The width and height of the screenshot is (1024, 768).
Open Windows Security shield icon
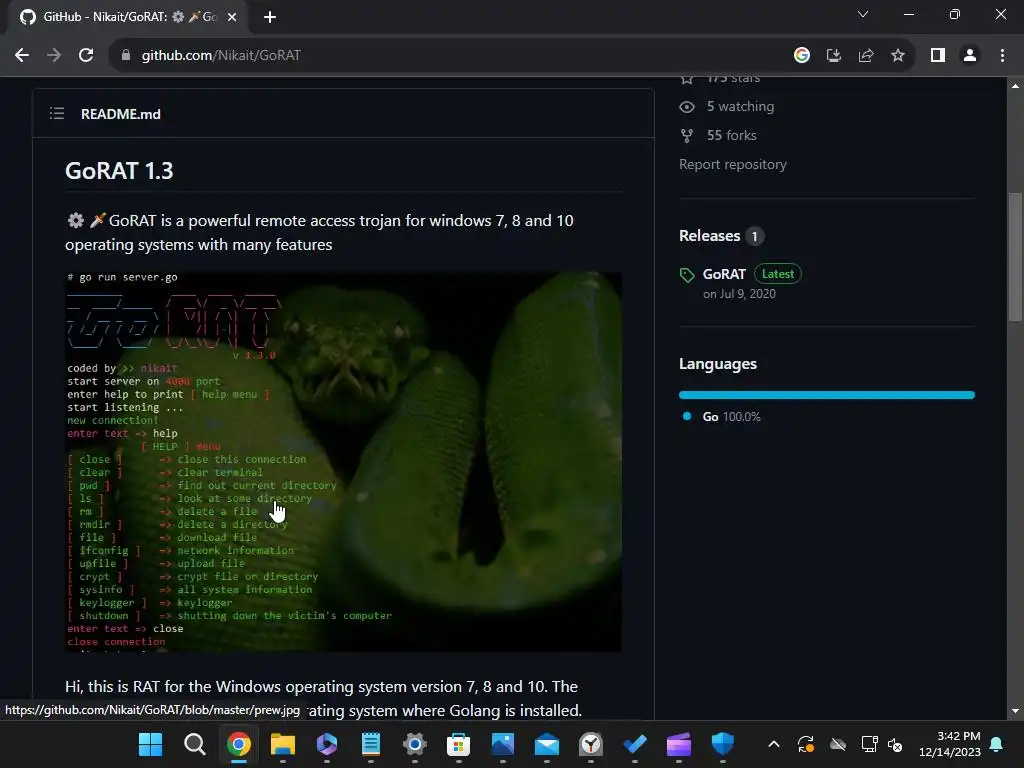(723, 744)
